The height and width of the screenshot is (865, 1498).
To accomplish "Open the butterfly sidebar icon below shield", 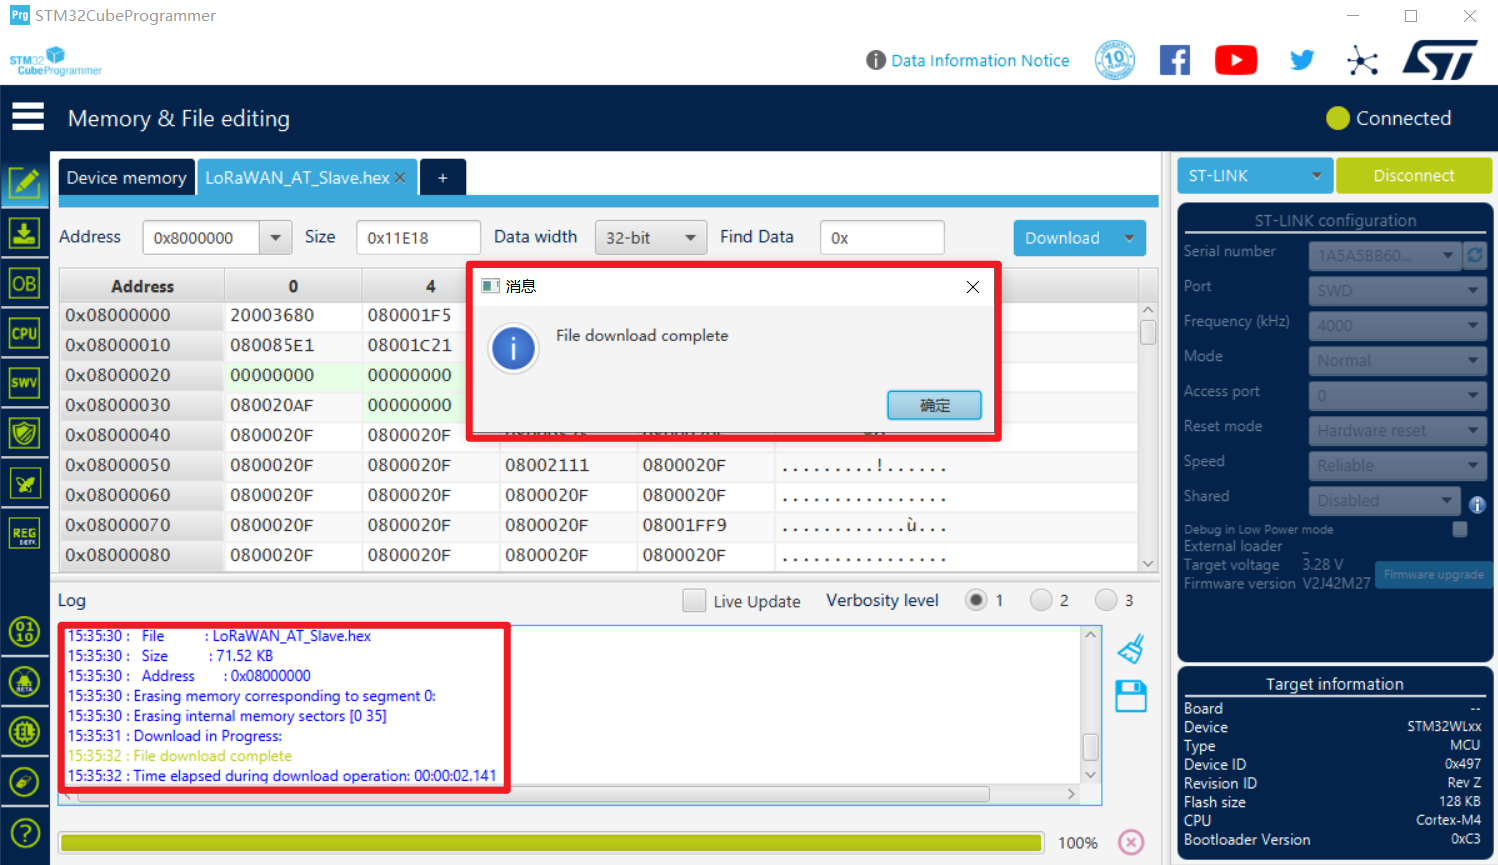I will [x=24, y=483].
